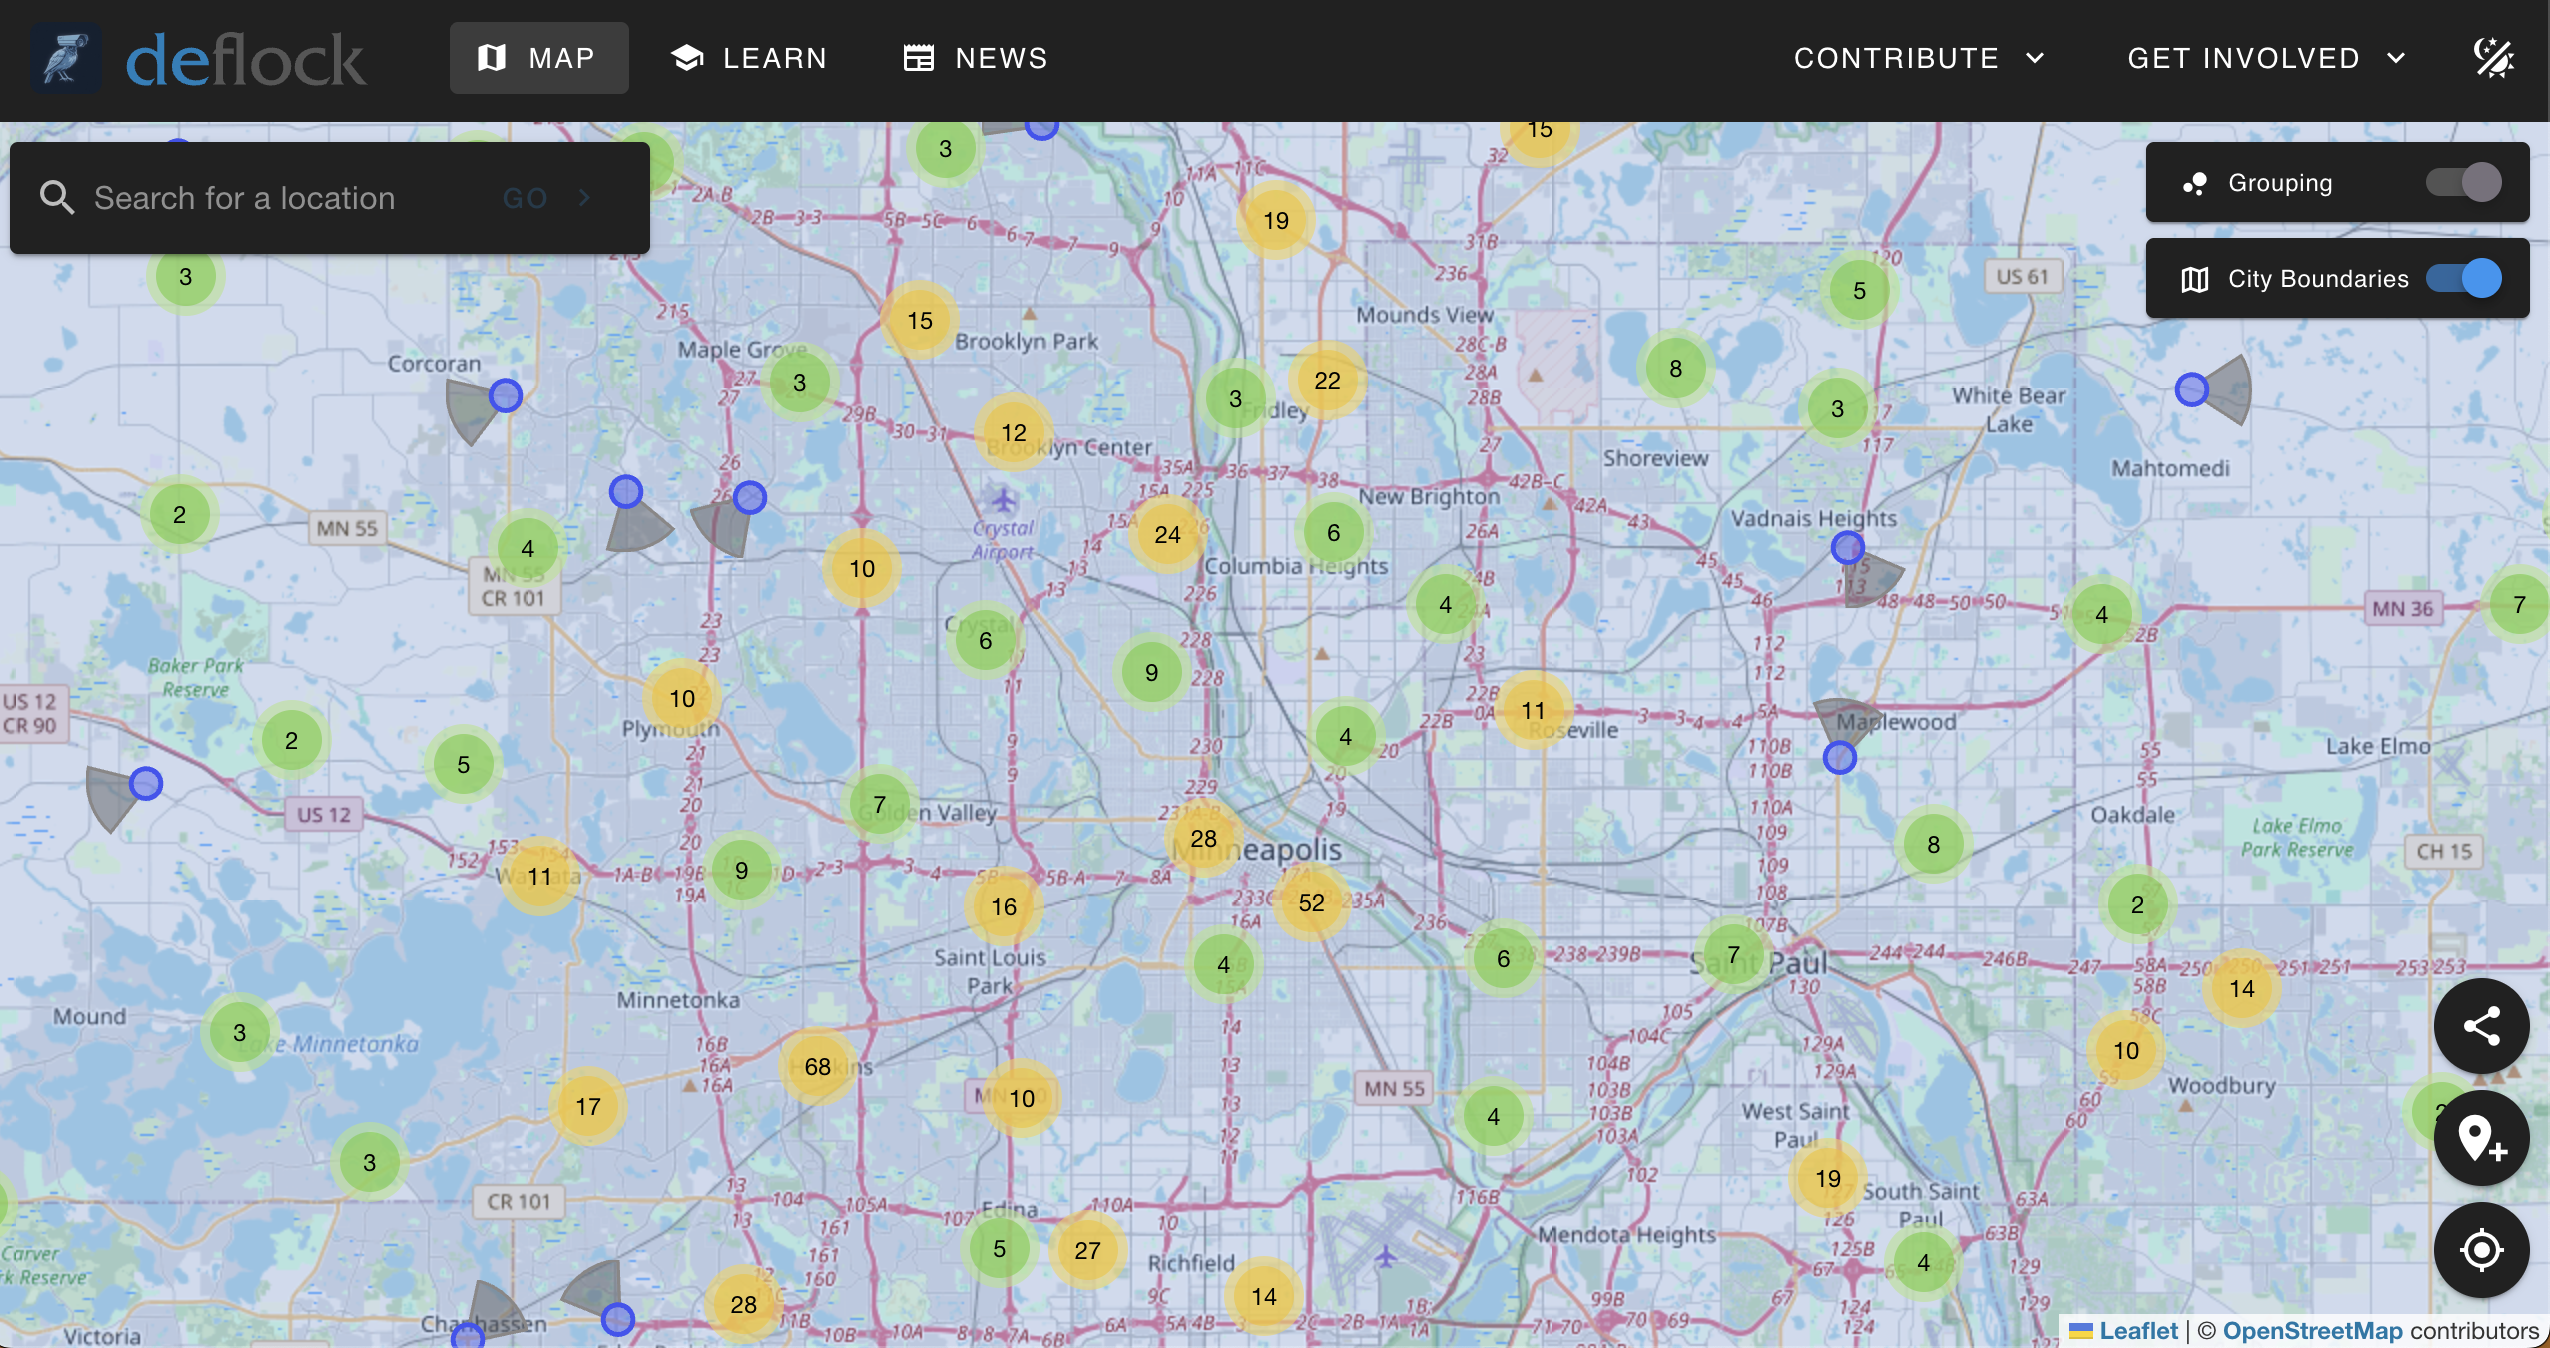Click the Search for a location field
This screenshot has width=2550, height=1348.
point(290,198)
